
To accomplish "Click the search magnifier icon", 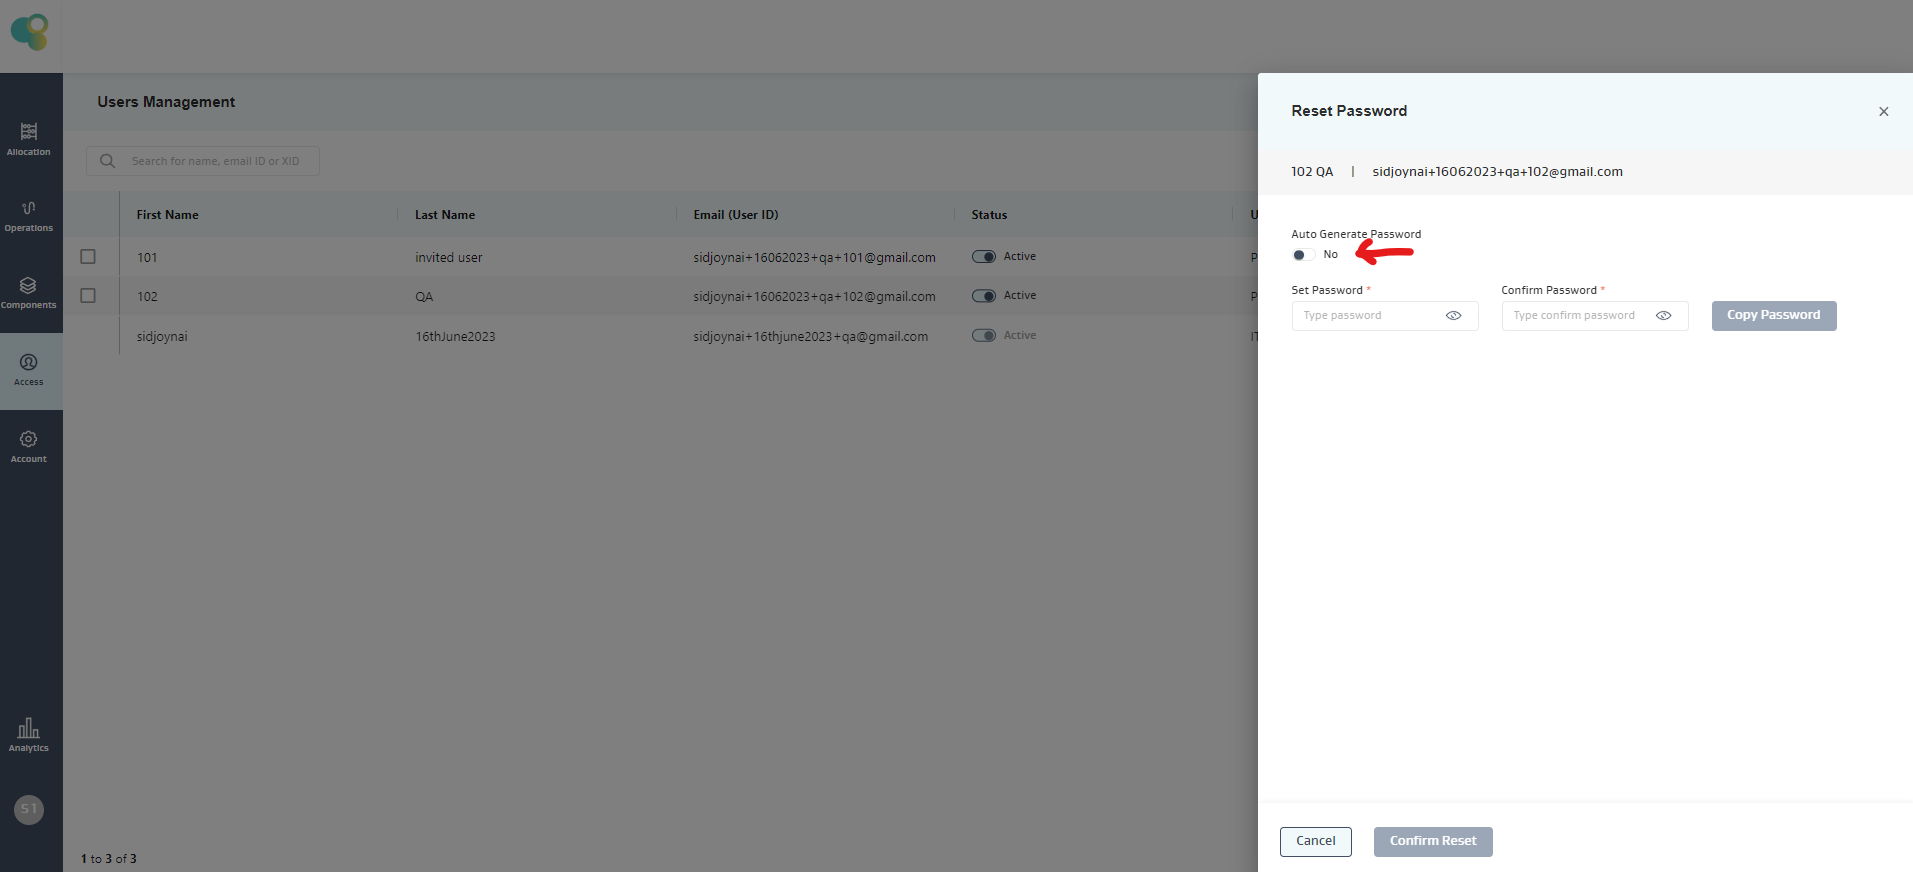I will pos(108,161).
